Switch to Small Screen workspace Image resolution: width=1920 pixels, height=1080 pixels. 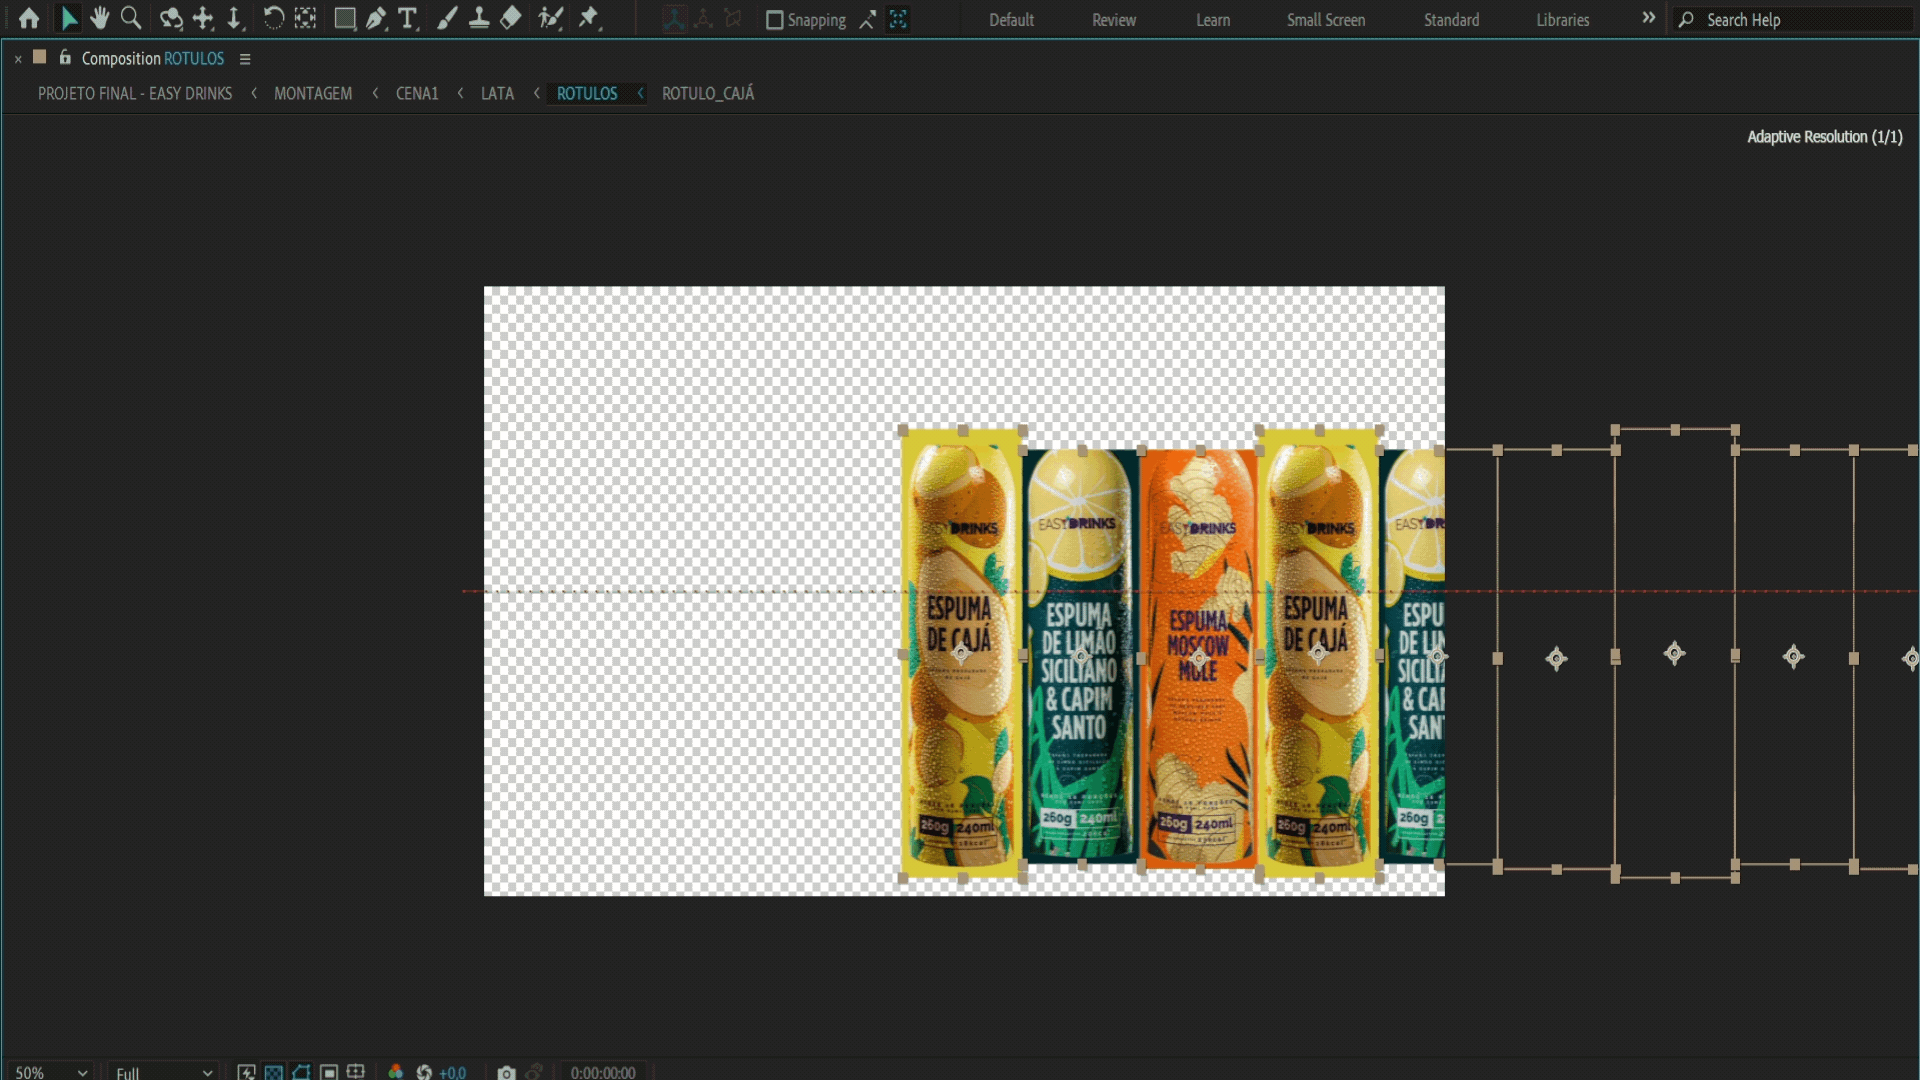point(1326,20)
